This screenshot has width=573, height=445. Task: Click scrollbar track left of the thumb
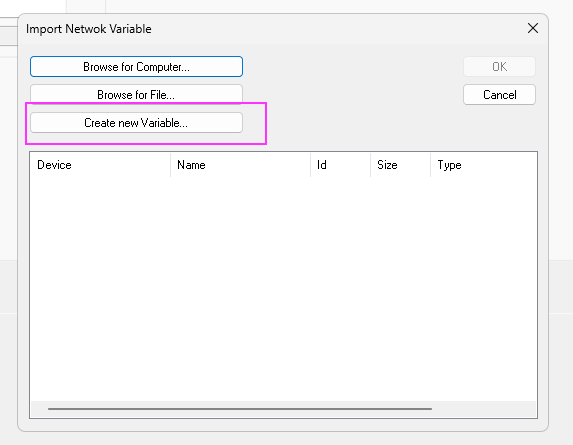tap(39, 409)
